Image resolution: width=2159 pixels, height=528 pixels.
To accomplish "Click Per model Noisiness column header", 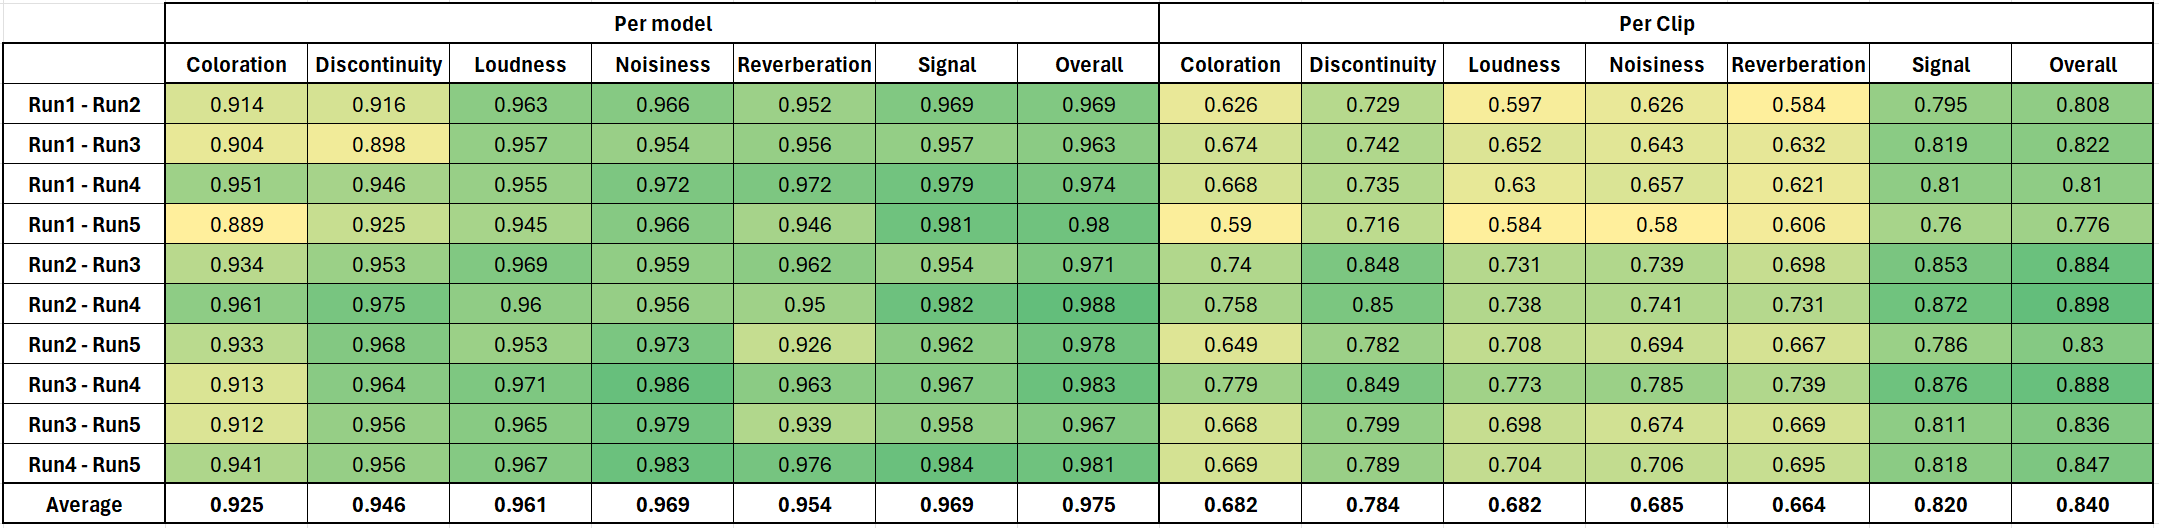I will (x=662, y=65).
